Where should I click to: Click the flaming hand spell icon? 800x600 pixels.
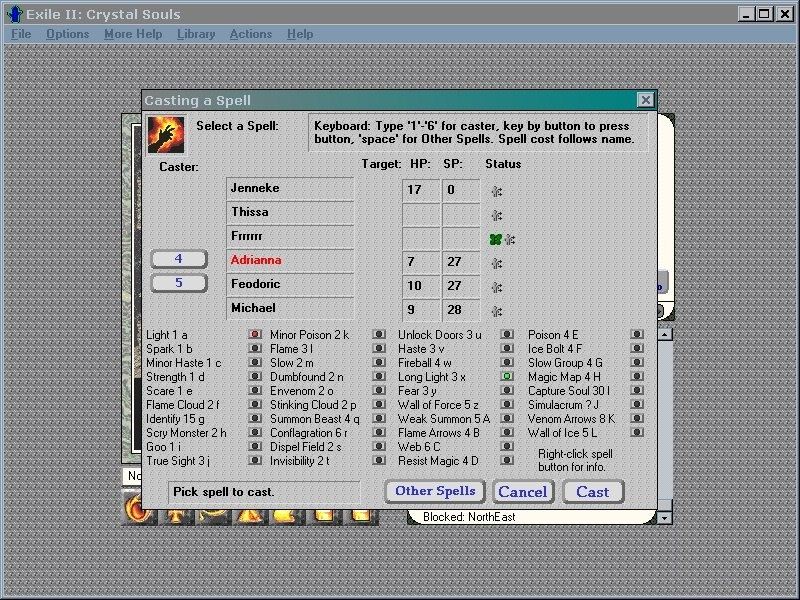pyautogui.click(x=163, y=134)
